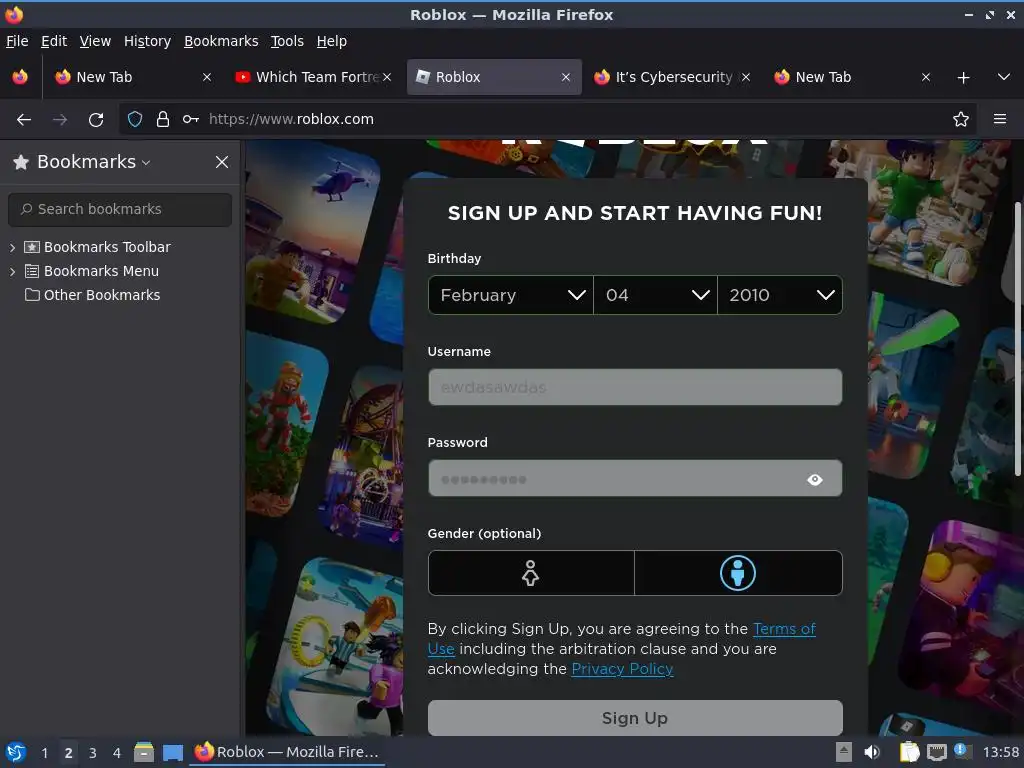Viewport: 1024px width, 768px height.
Task: Show site security padlock info
Action: tap(163, 119)
